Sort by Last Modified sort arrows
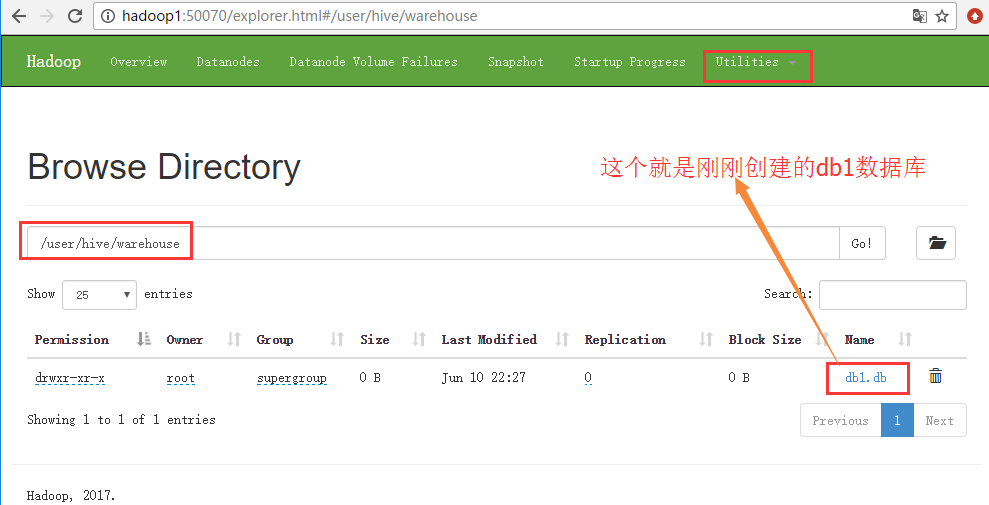989x505 pixels. click(x=562, y=339)
